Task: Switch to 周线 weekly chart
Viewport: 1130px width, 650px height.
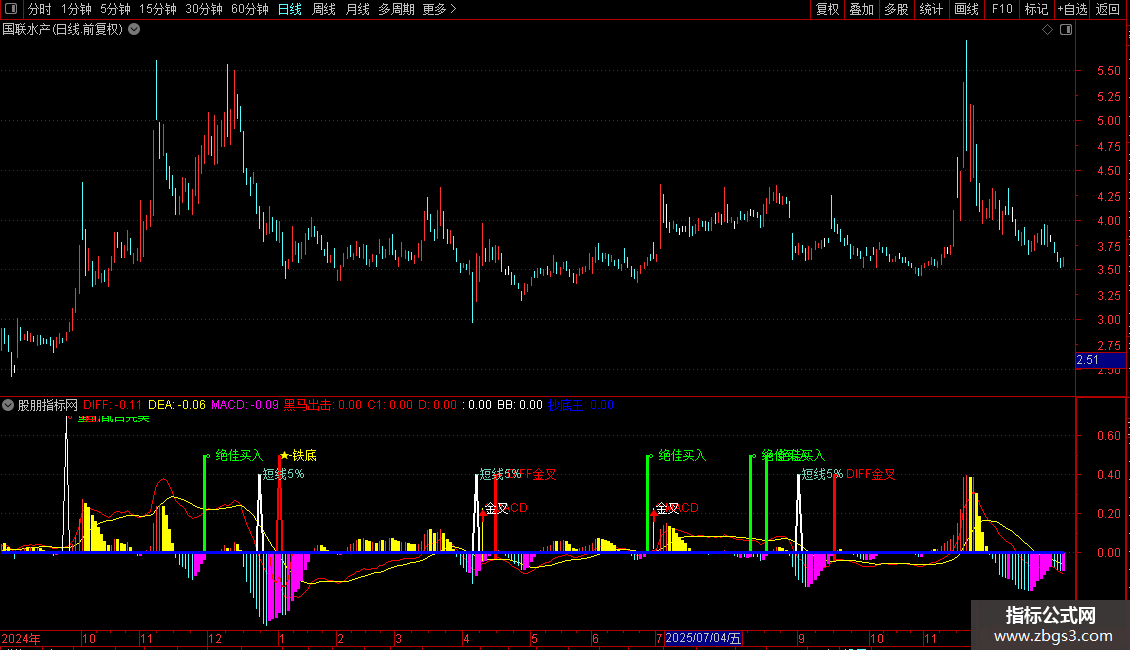Action: point(324,9)
